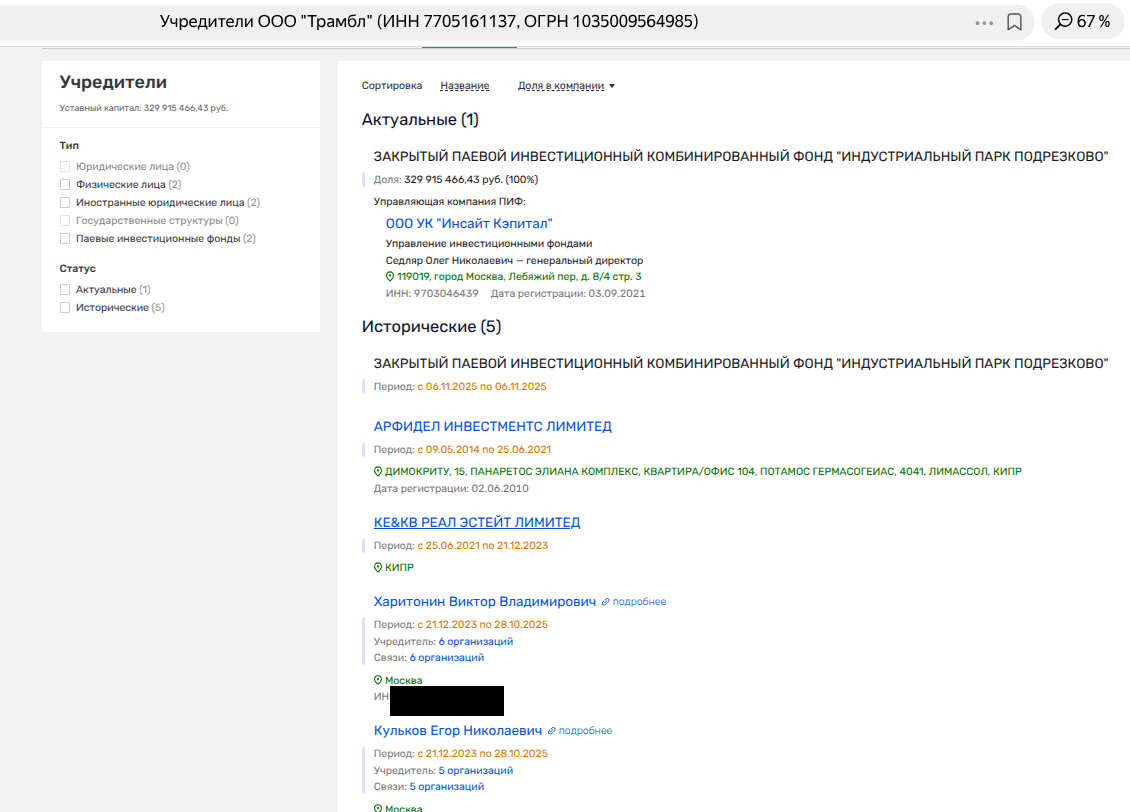1130x812 pixels.
Task: Open the ООО УК "Инсайт Кэпитал" link
Action: [468, 224]
